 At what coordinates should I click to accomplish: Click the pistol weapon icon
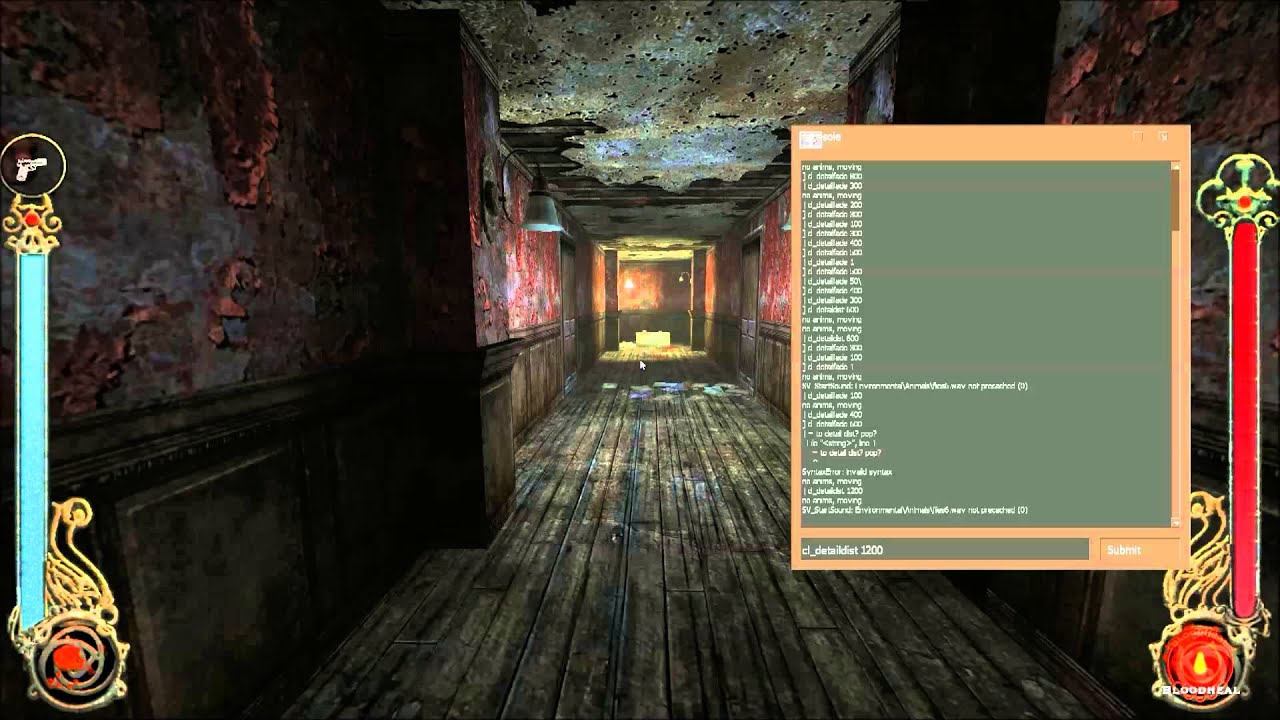(x=33, y=165)
